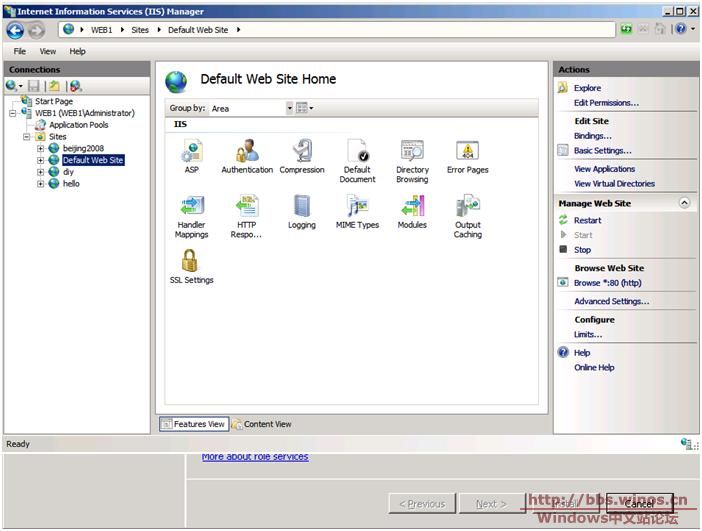The height and width of the screenshot is (531, 702).
Task: Collapse the Sites tree node
Action: click(26, 137)
